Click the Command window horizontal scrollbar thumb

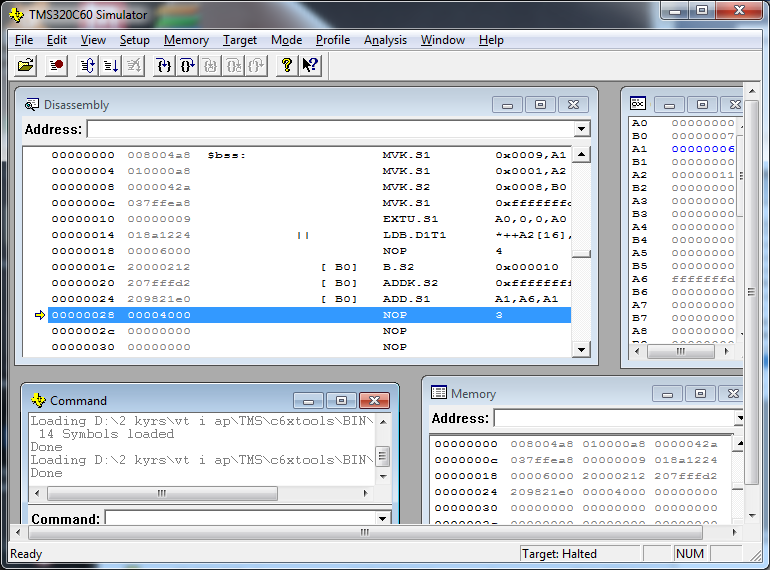[x=162, y=493]
